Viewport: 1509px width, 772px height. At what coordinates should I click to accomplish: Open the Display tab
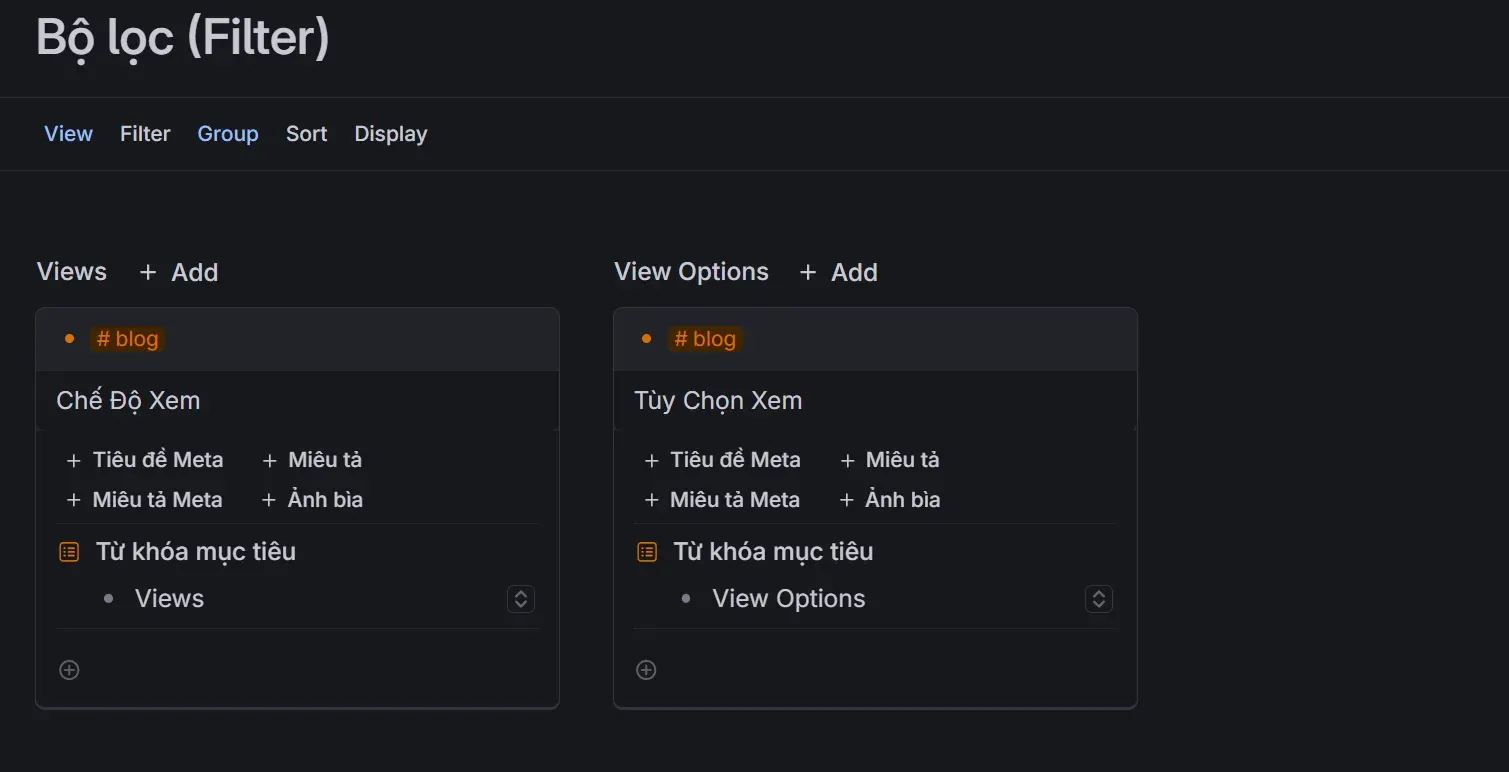click(x=391, y=134)
